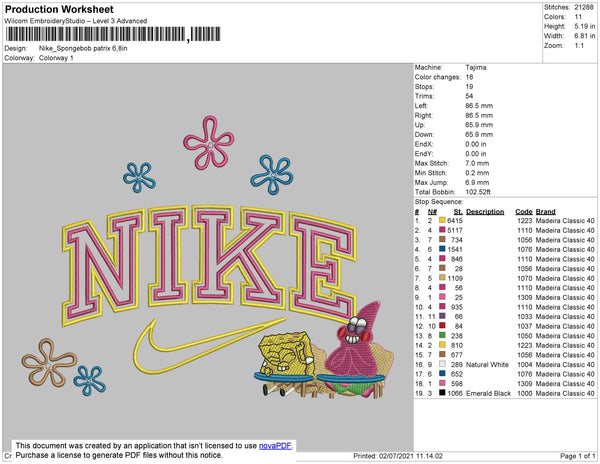Click the Colorway 1 value
600x464 pixels.
click(56, 58)
